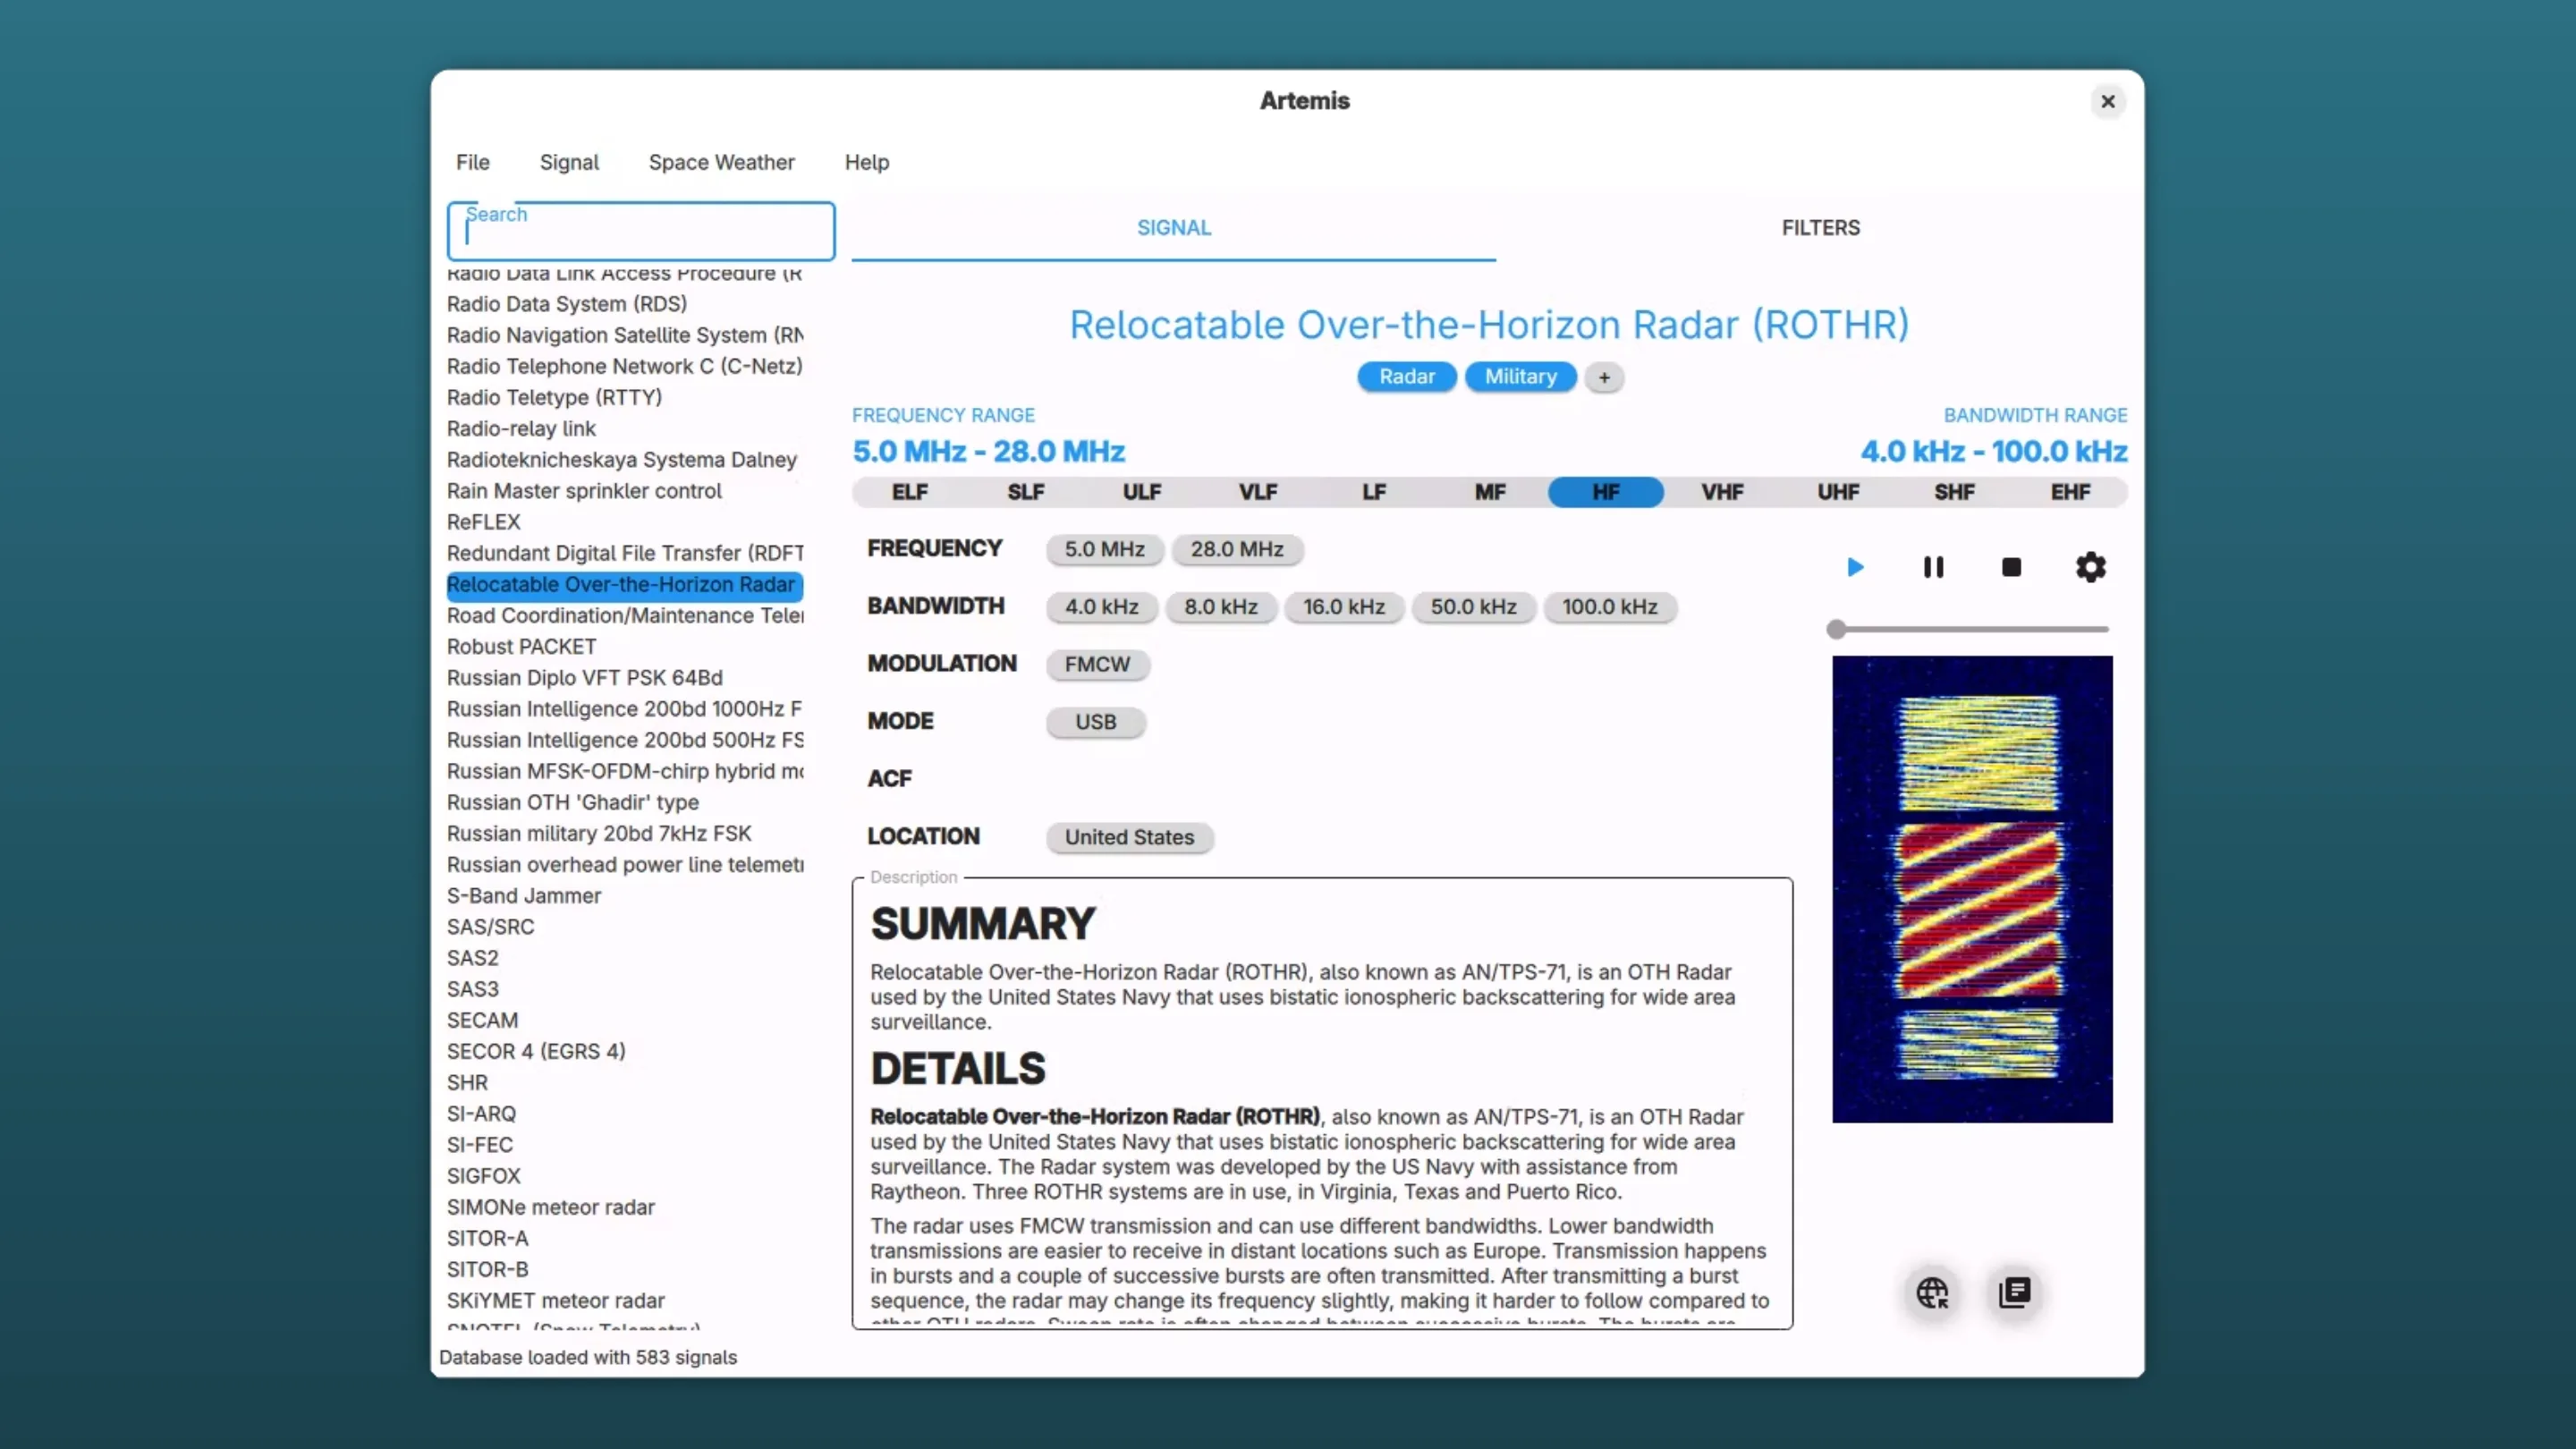This screenshot has height=1449, width=2576.
Task: Focus the Search input field
Action: [641, 231]
